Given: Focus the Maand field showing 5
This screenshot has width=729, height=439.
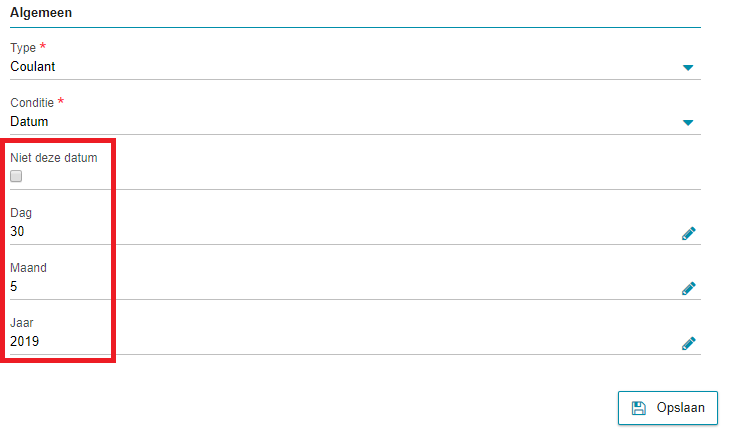Looking at the screenshot, I should (344, 286).
